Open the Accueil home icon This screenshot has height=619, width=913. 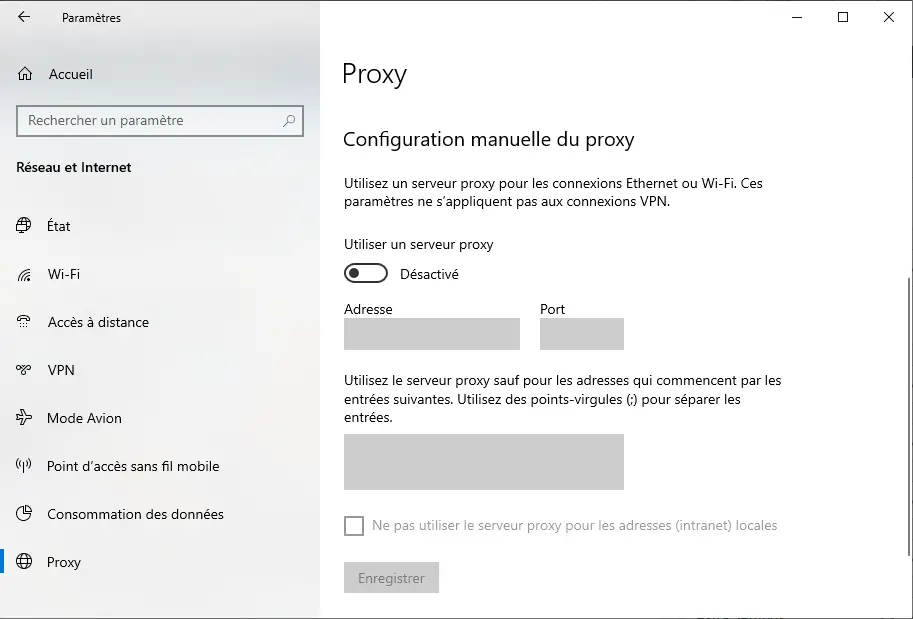tap(24, 74)
